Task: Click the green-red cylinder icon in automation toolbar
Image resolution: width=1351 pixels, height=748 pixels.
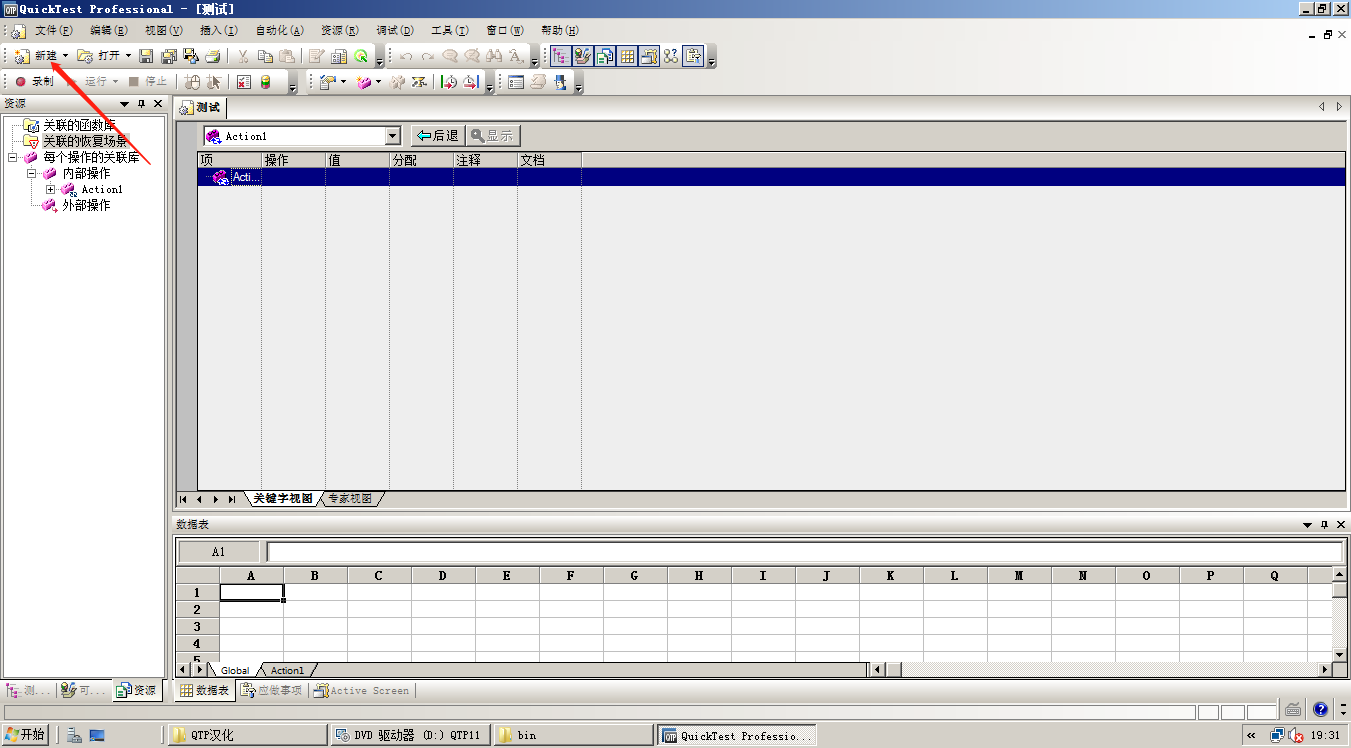Action: (265, 82)
